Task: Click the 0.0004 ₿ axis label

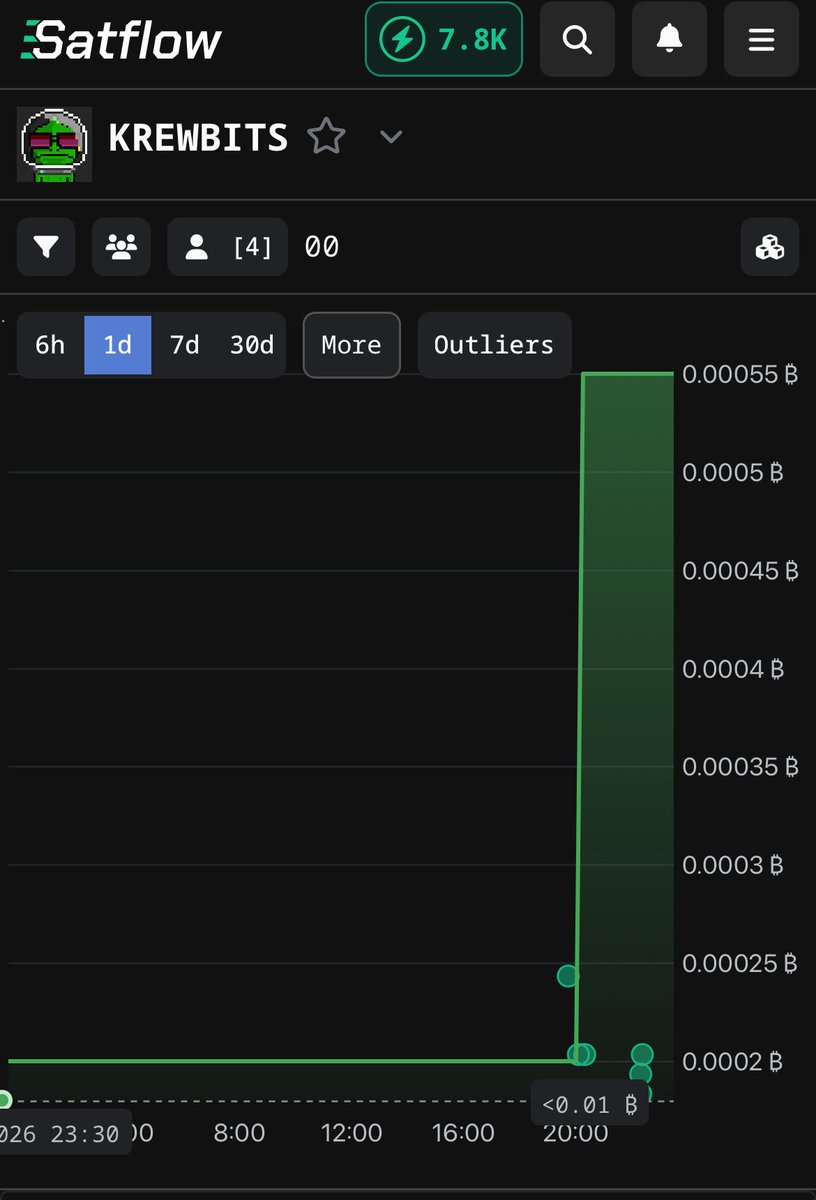Action: click(x=733, y=668)
